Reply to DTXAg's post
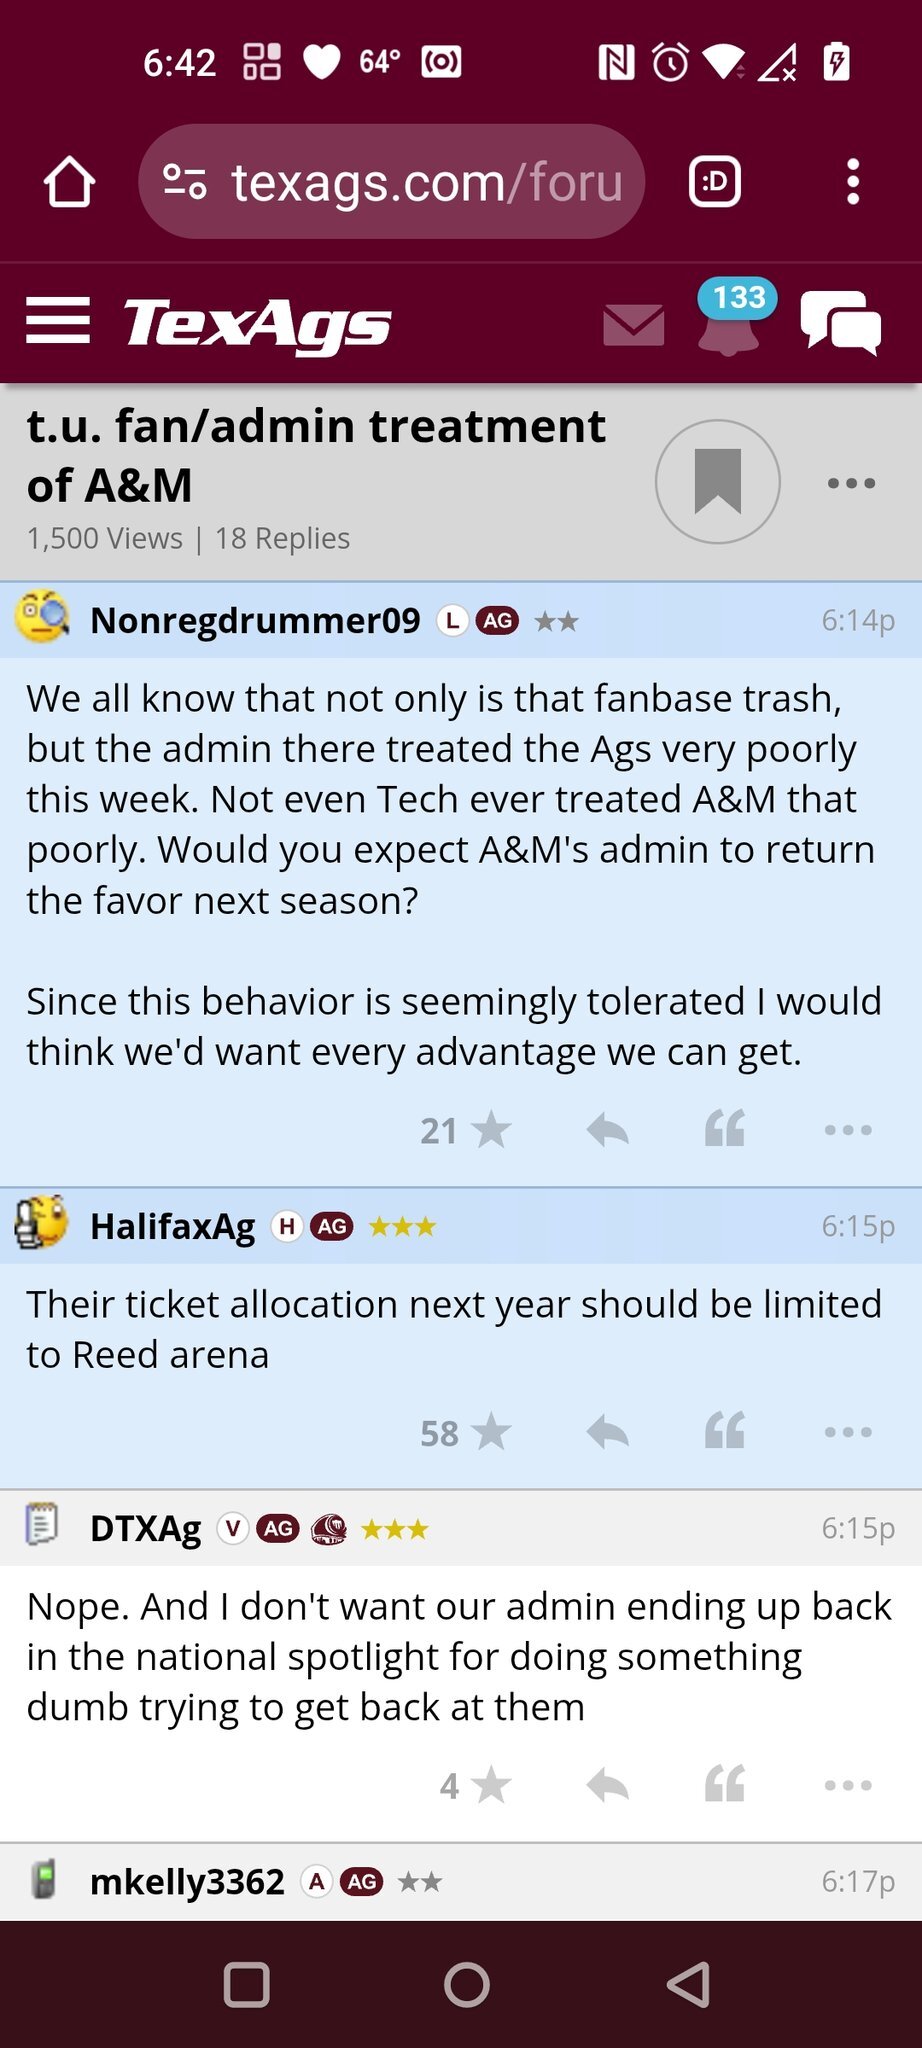922x2048 pixels. click(607, 1786)
